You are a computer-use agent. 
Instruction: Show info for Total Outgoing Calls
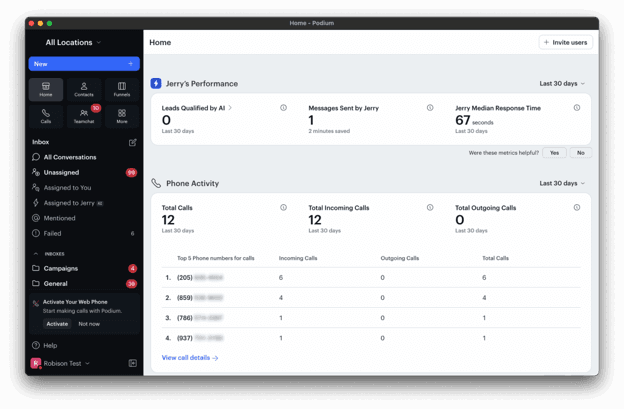577,208
